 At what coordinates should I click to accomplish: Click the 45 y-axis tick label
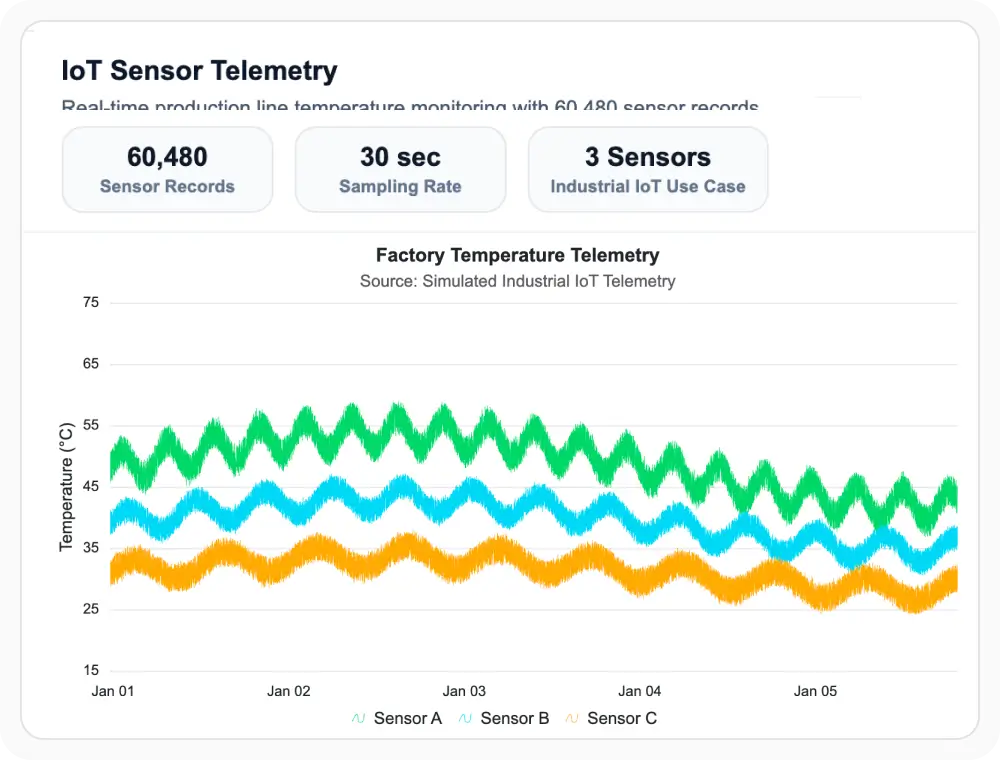(x=91, y=486)
